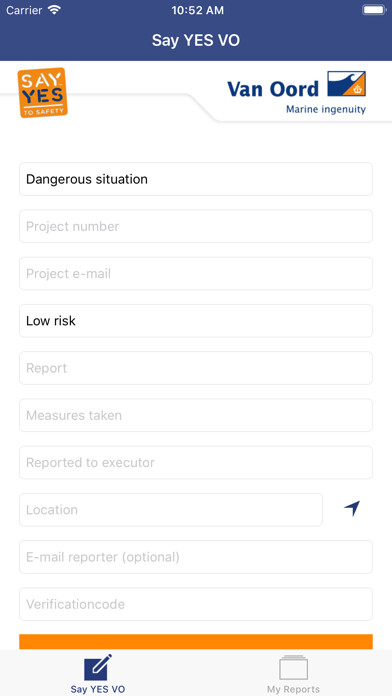Open the Reported to executor selector
This screenshot has height=696, width=392.
196,463
